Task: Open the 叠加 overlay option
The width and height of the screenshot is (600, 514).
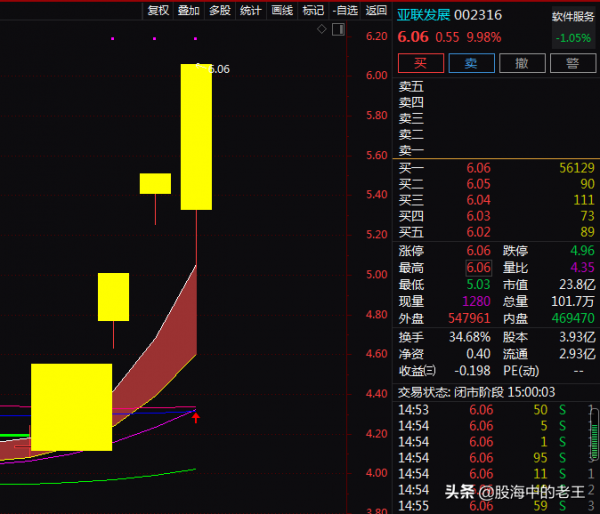Action: pyautogui.click(x=188, y=10)
